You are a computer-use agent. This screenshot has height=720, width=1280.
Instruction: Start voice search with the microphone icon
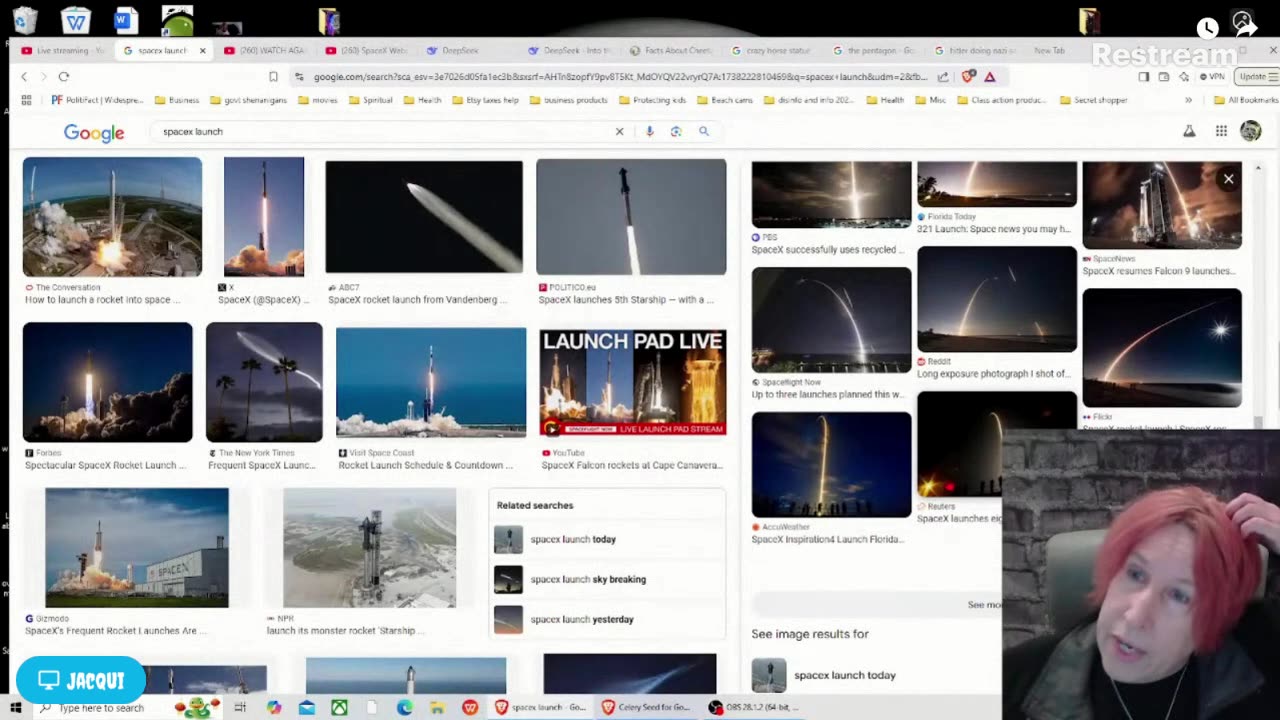[649, 131]
